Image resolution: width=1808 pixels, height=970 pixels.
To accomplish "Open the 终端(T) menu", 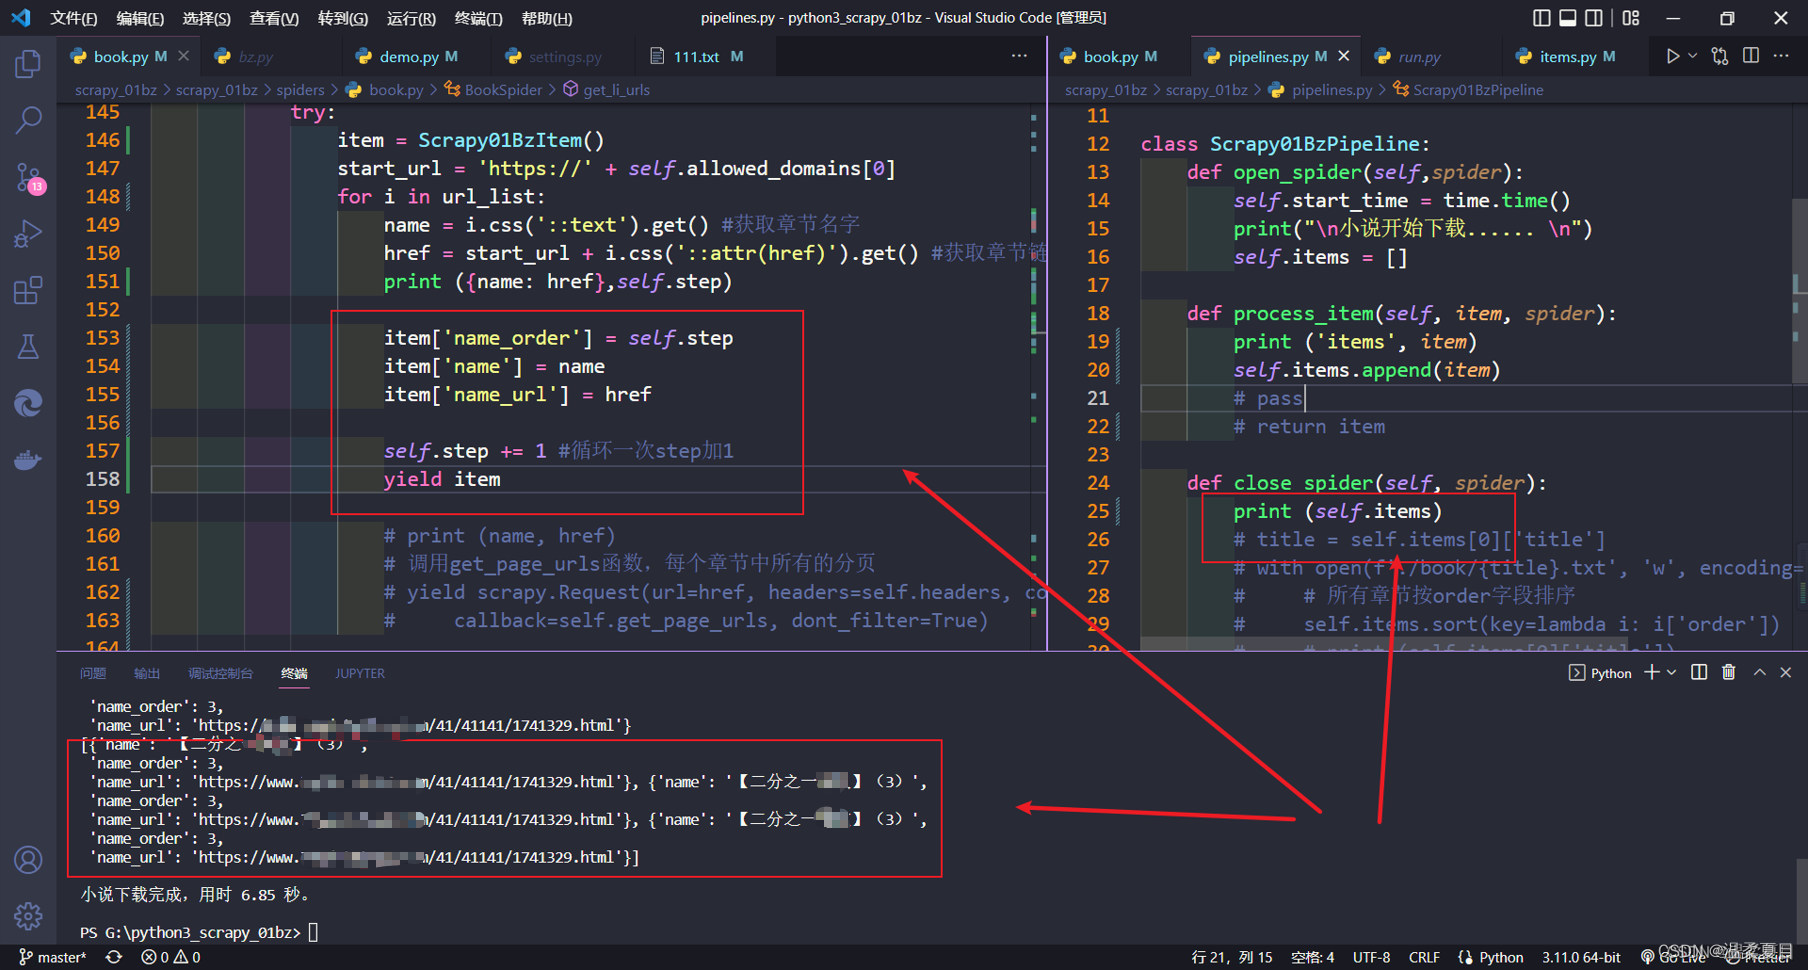I will (x=478, y=18).
